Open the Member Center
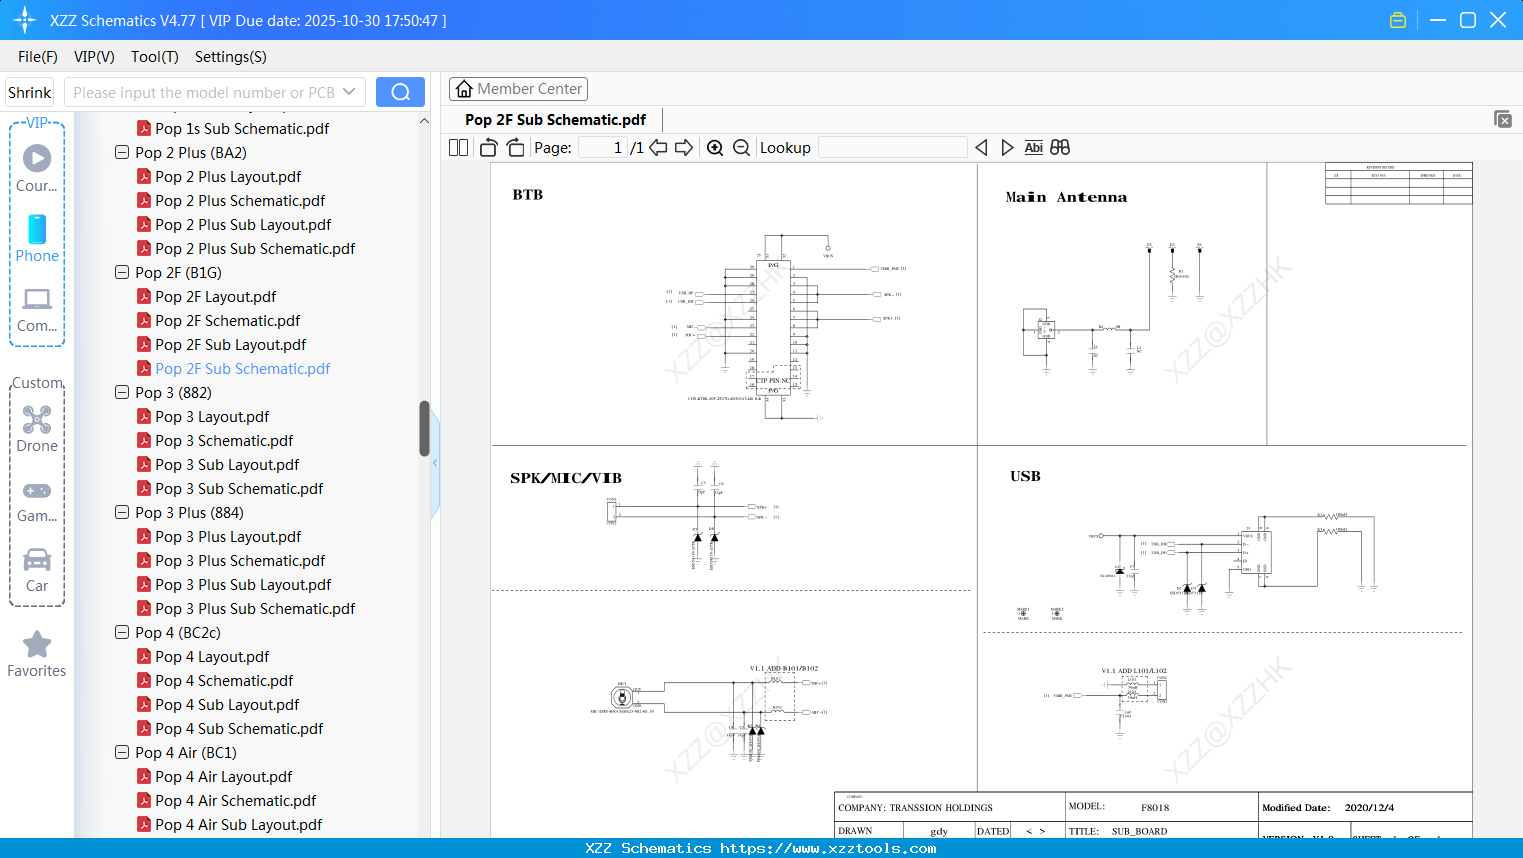 coord(518,89)
